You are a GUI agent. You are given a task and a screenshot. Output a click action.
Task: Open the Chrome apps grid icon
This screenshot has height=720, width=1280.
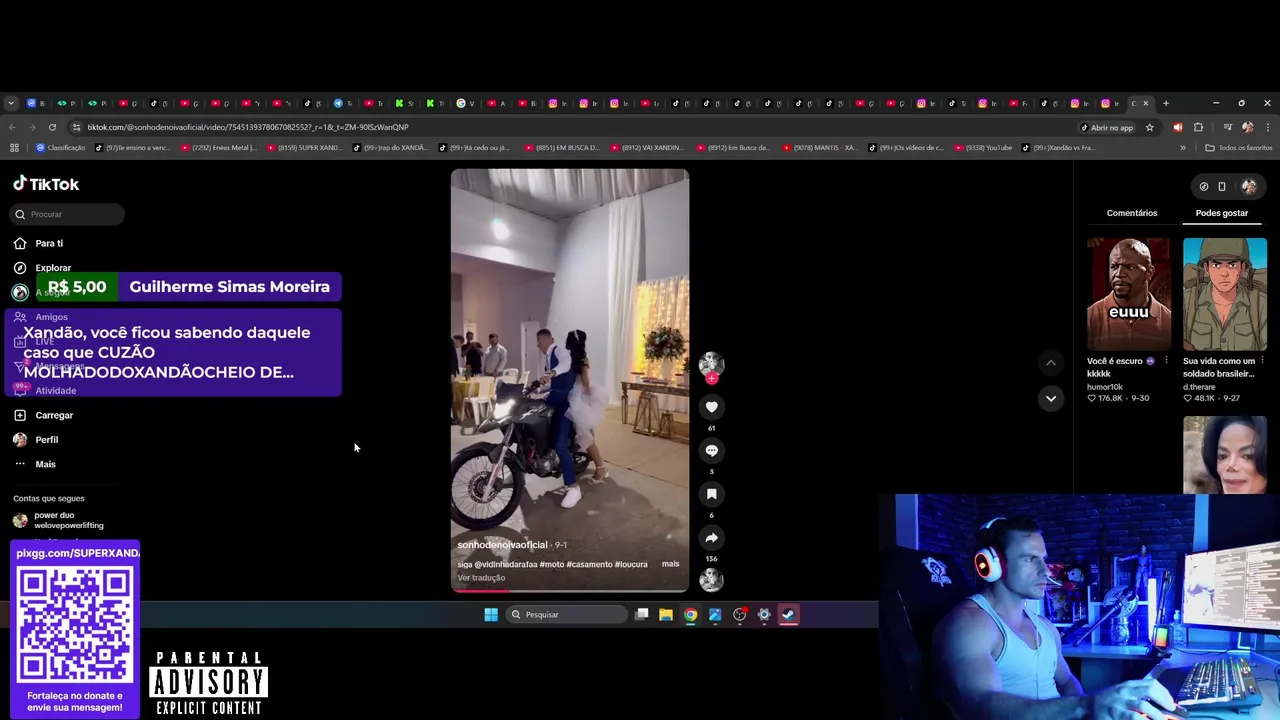pos(14,148)
